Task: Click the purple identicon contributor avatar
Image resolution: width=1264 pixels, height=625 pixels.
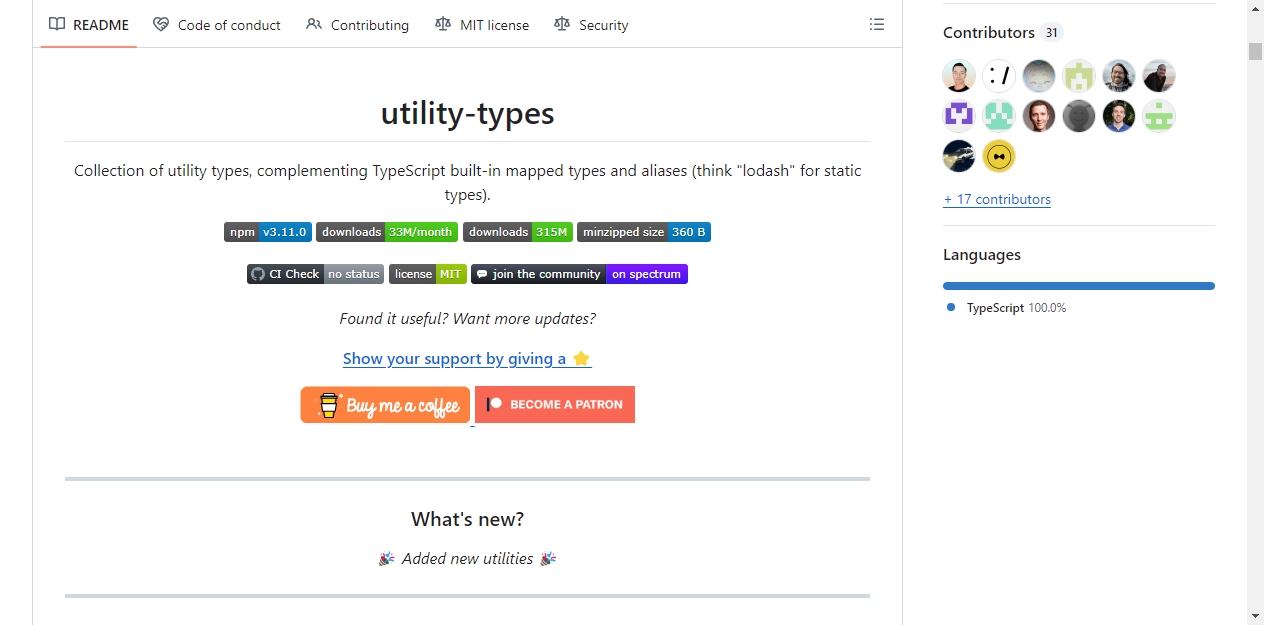Action: coord(959,116)
